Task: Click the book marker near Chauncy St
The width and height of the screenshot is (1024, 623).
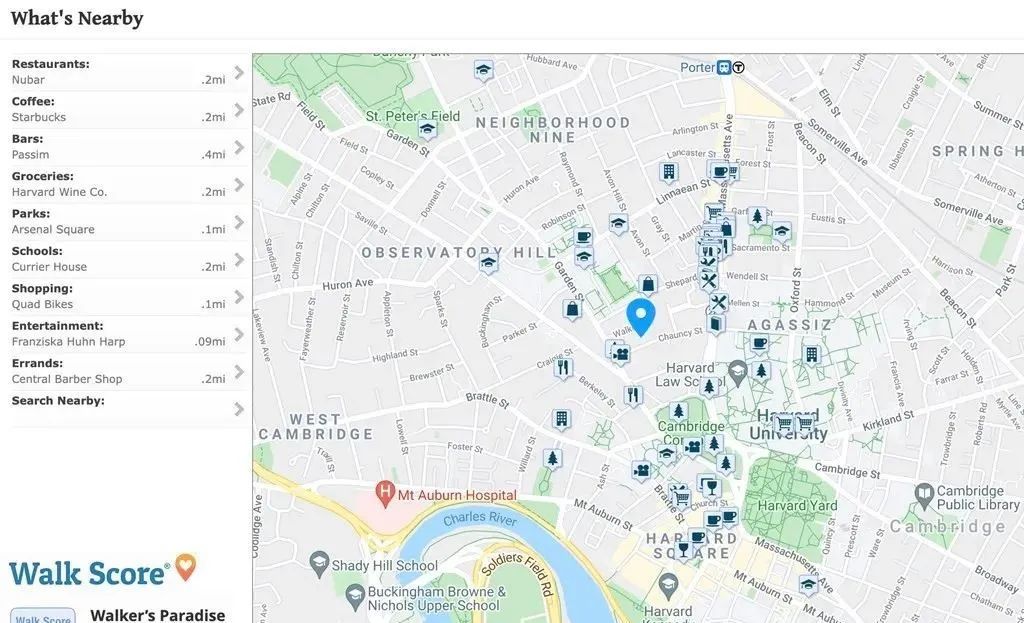Action: coord(716,324)
